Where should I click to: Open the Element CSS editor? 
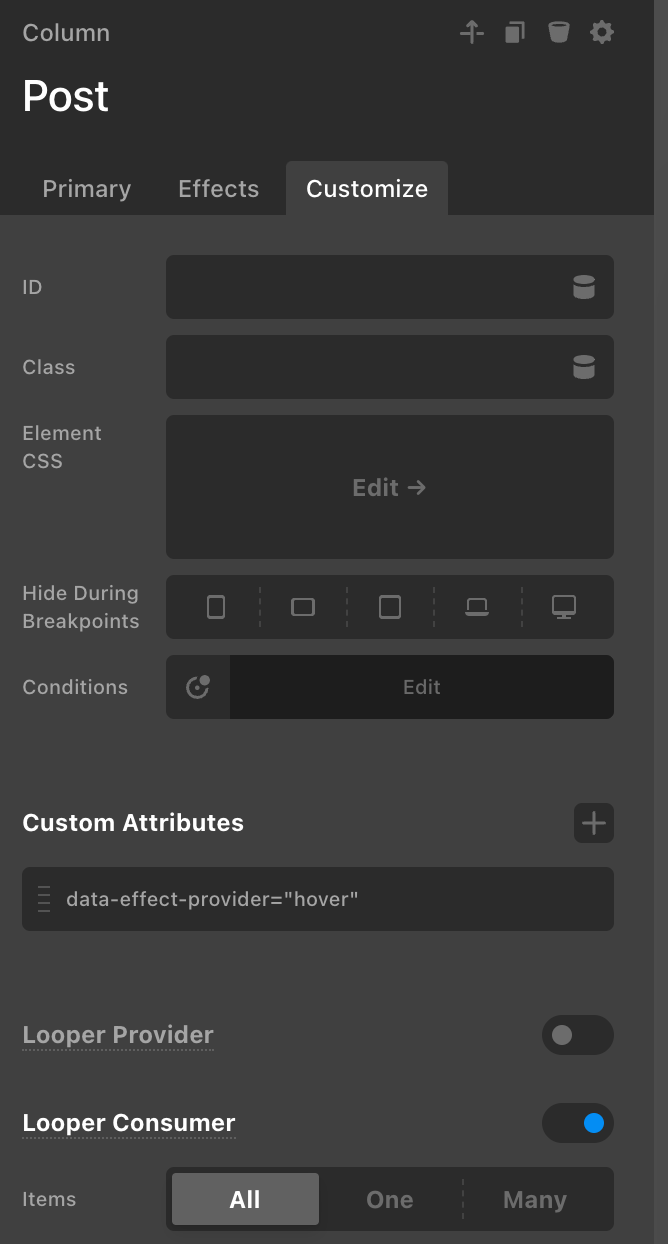(x=389, y=487)
